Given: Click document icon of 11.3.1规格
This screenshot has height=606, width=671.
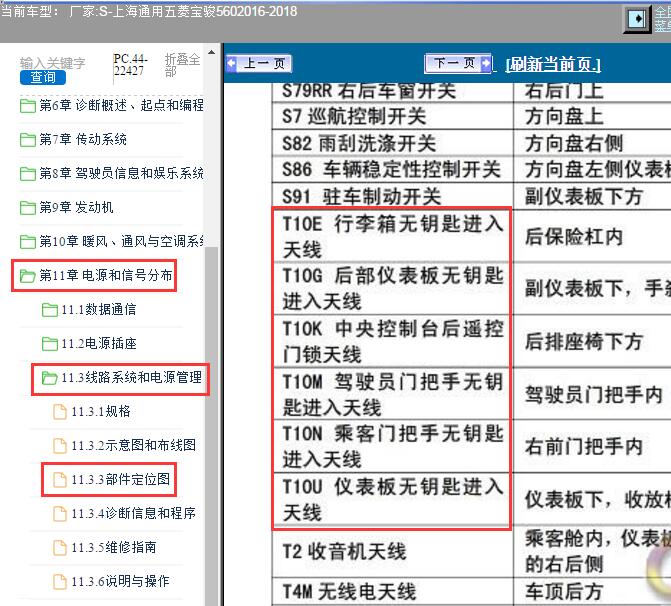Looking at the screenshot, I should click(x=60, y=412).
